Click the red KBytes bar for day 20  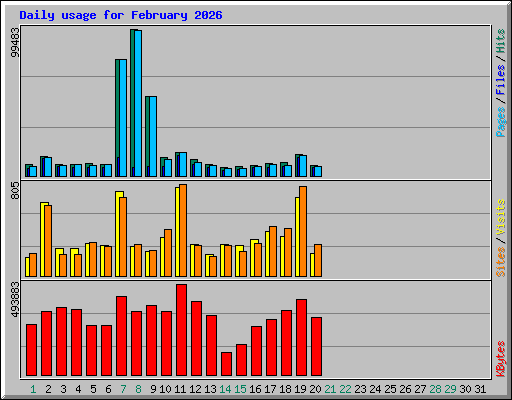316,347
